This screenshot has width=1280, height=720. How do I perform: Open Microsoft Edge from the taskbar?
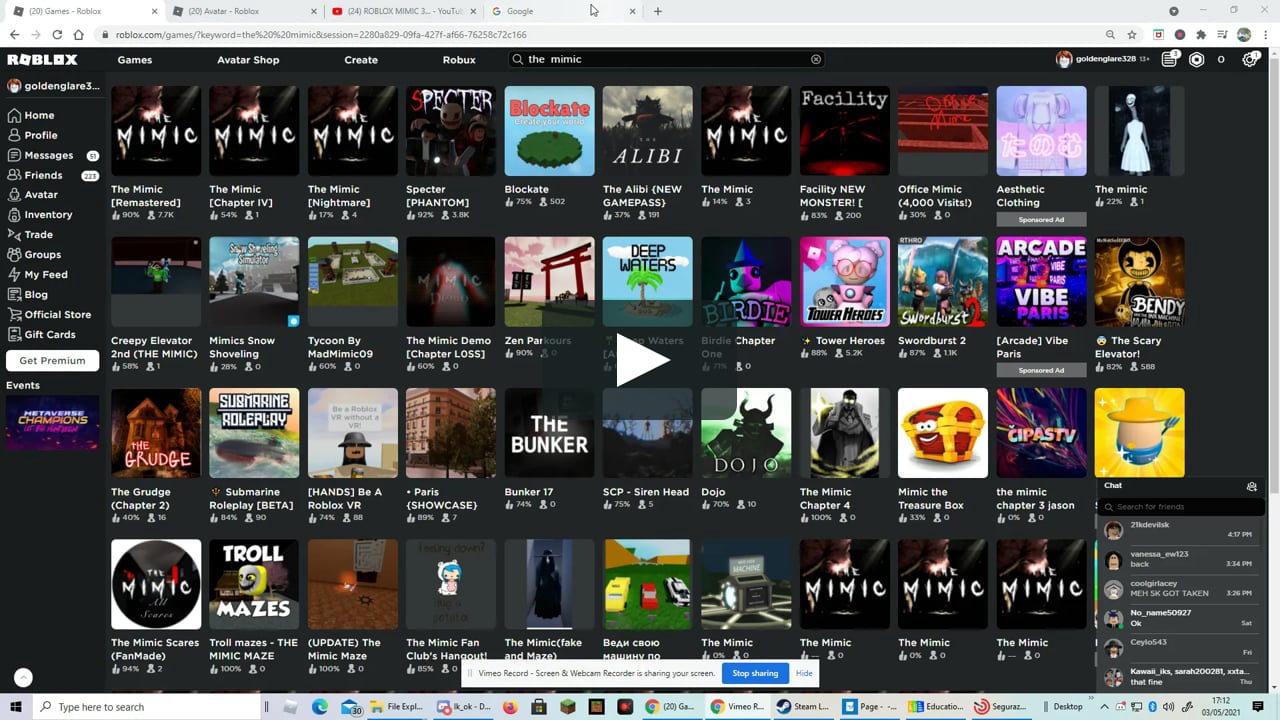pyautogui.click(x=320, y=707)
